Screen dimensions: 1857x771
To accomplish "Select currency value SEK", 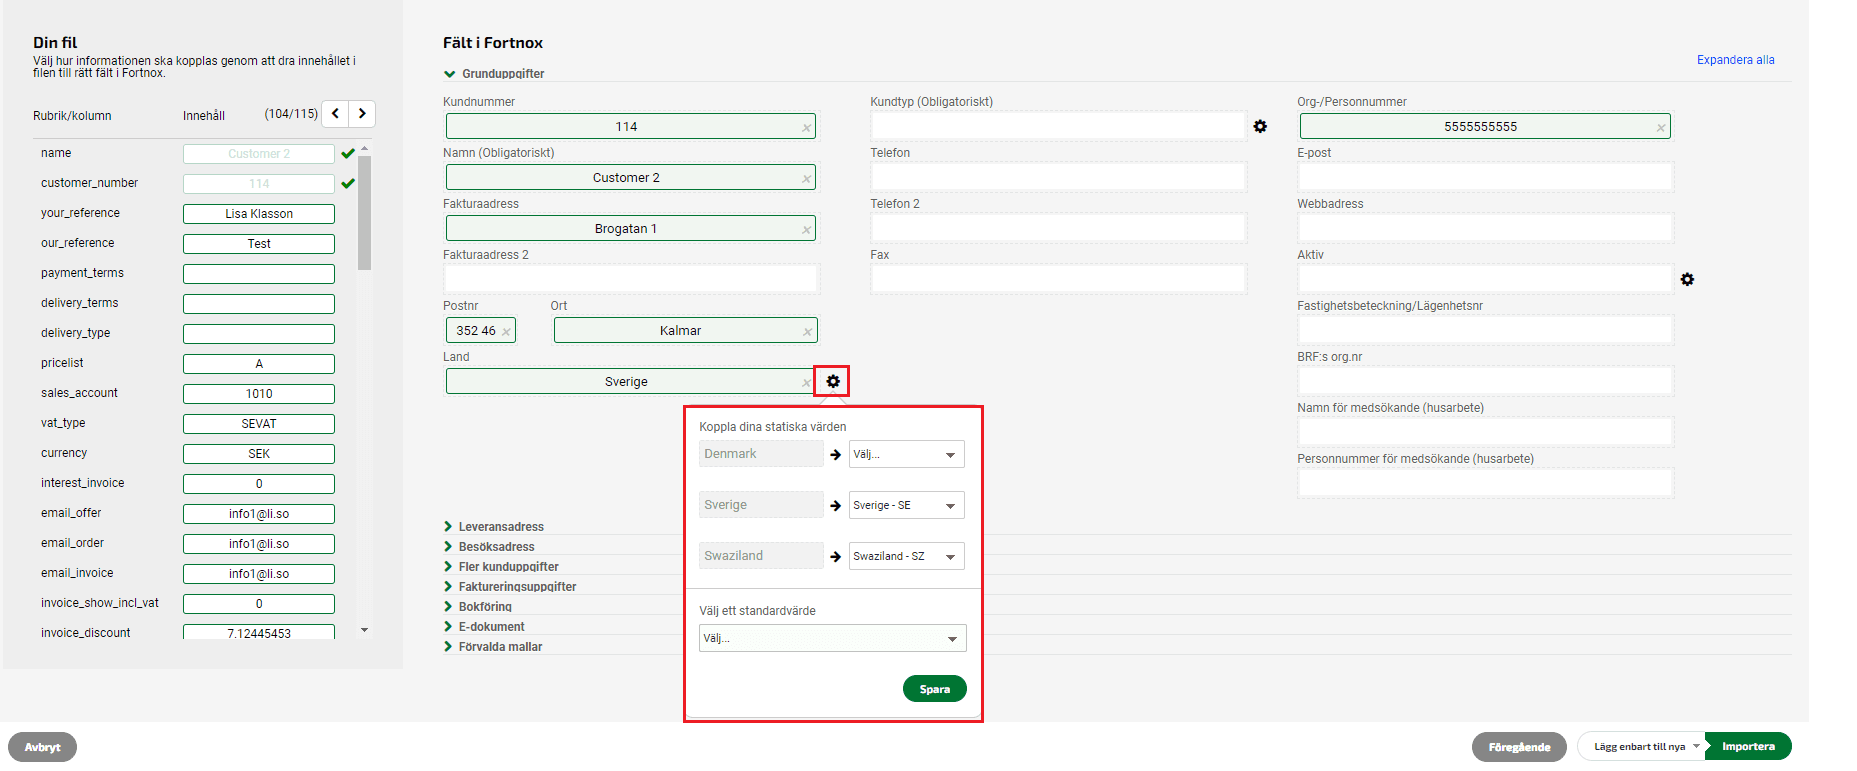I will coord(259,454).
